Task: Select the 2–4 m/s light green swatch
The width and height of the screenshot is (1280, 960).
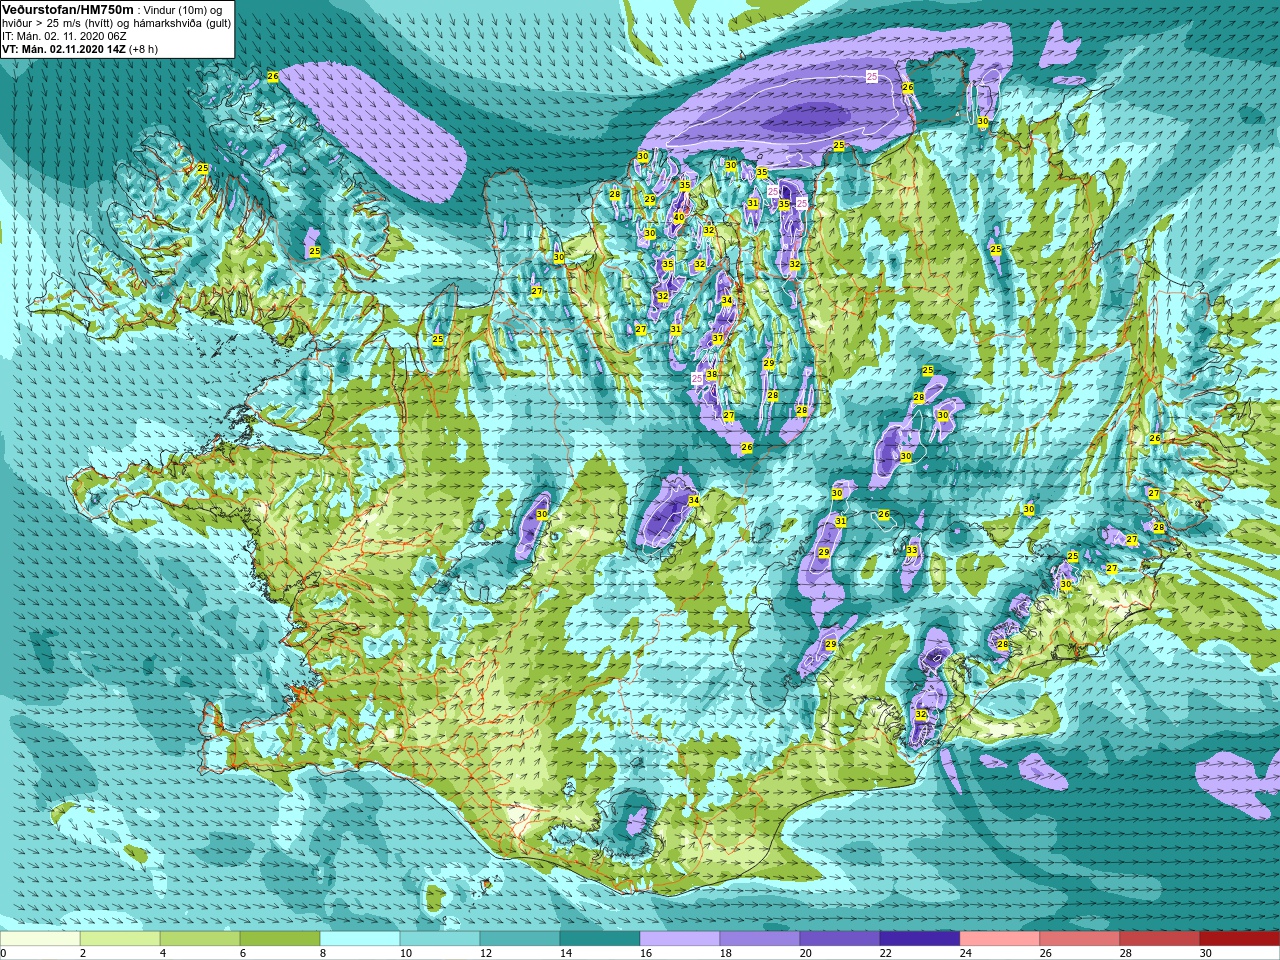Action: 120,939
